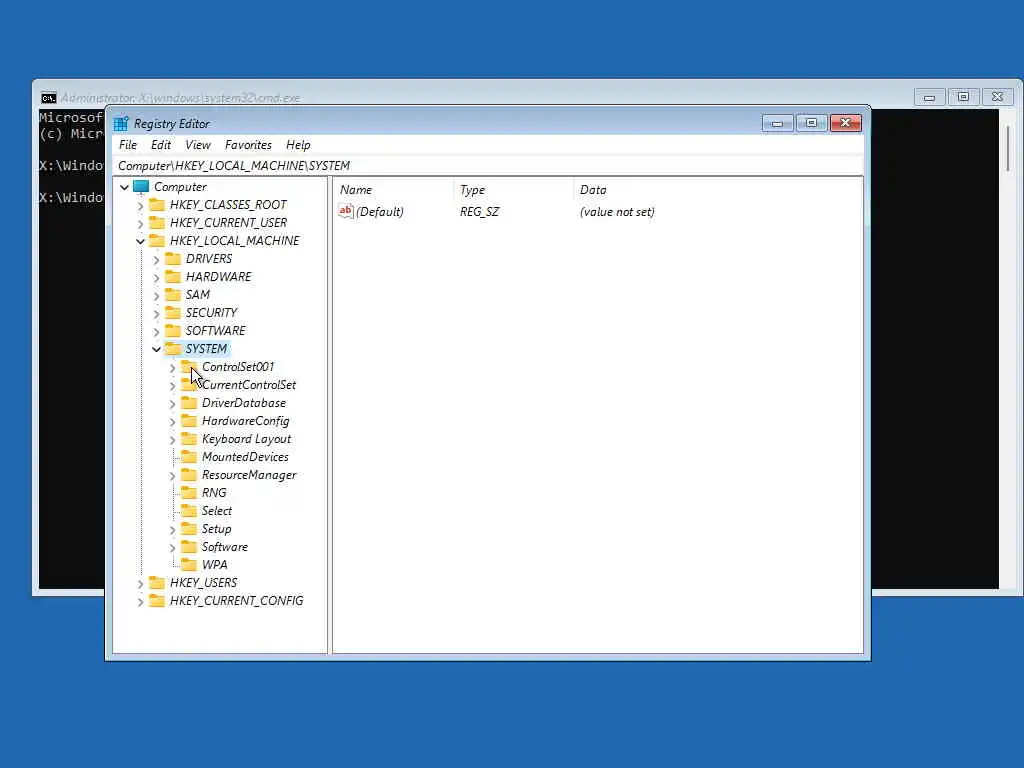The height and width of the screenshot is (768, 1024).
Task: Click the Select key folder icon
Action: (x=189, y=510)
